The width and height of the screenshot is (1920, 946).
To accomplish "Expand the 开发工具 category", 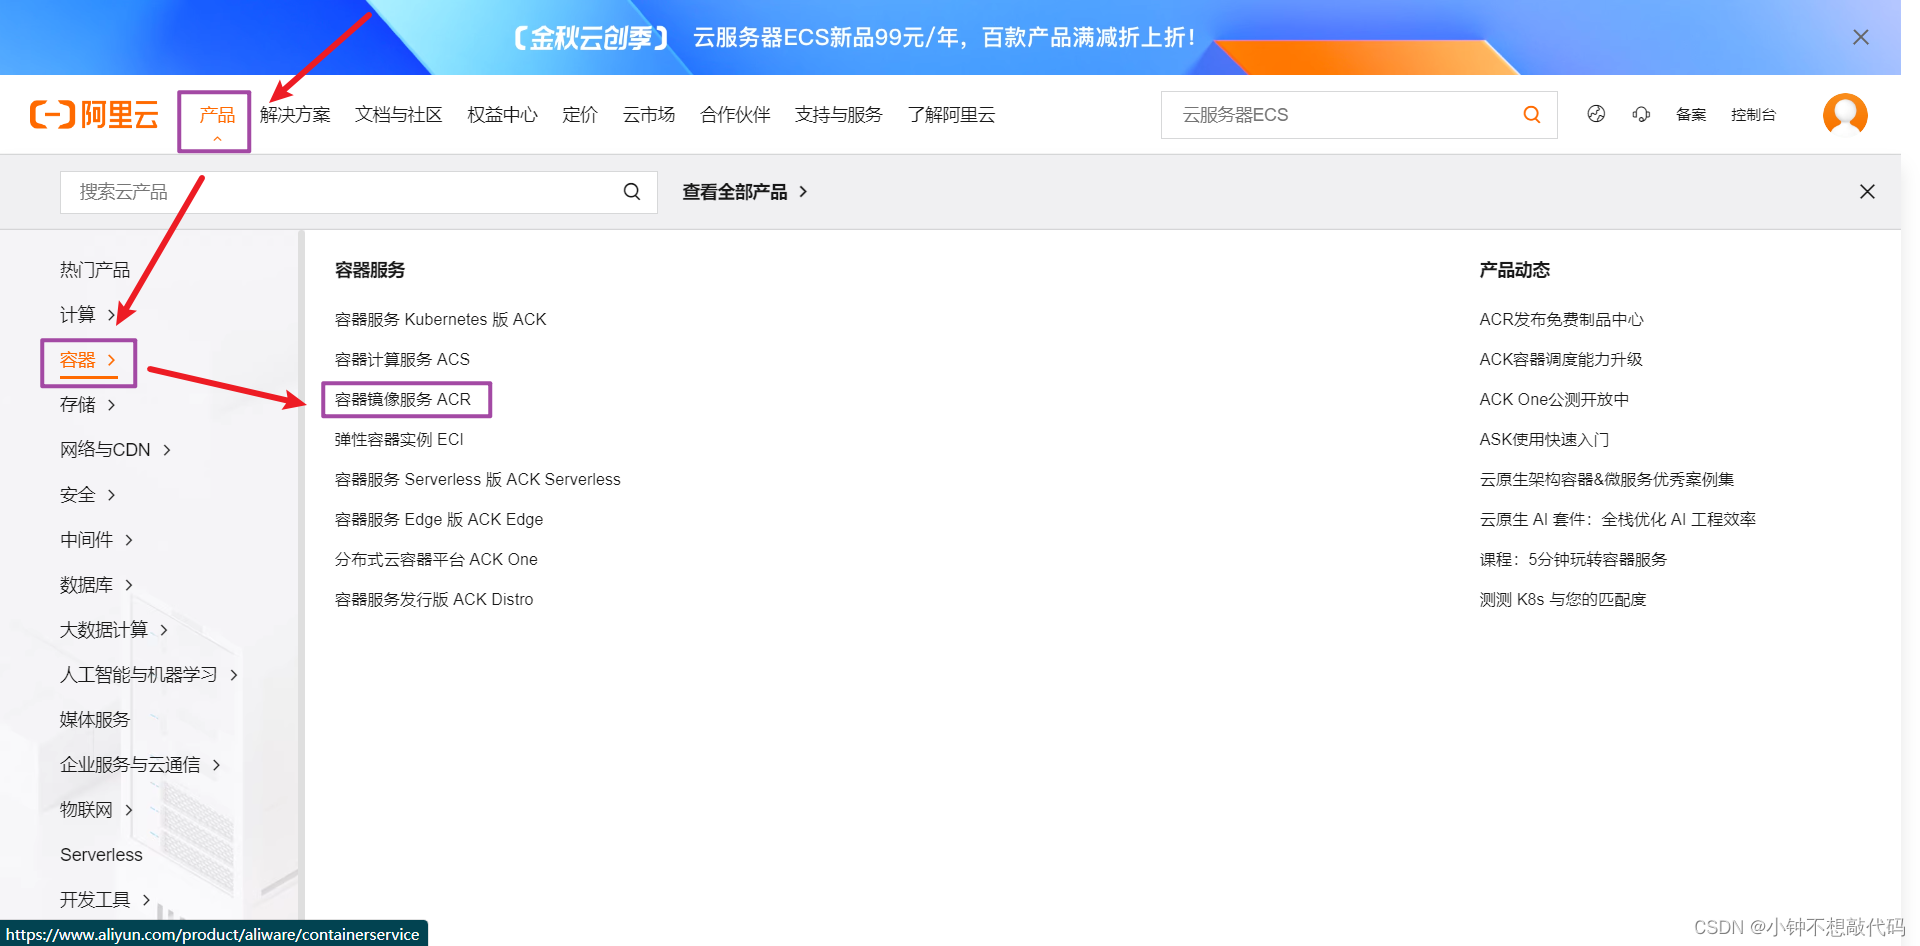I will (105, 900).
